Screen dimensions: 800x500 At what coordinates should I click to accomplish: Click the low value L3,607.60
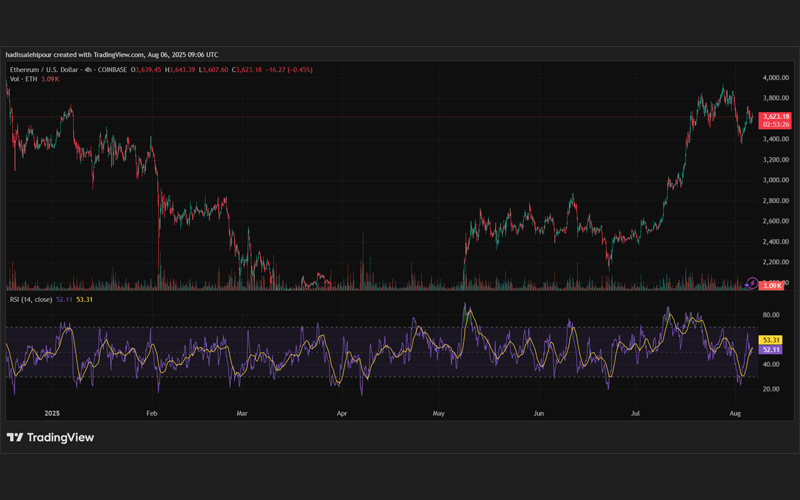[213, 69]
